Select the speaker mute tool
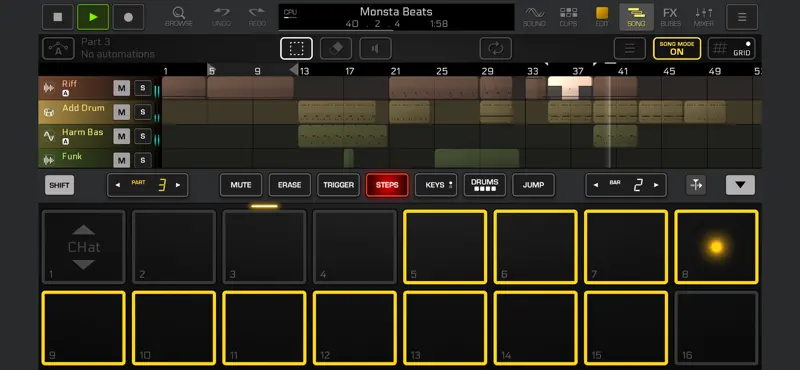800x370 pixels. pyautogui.click(x=376, y=48)
